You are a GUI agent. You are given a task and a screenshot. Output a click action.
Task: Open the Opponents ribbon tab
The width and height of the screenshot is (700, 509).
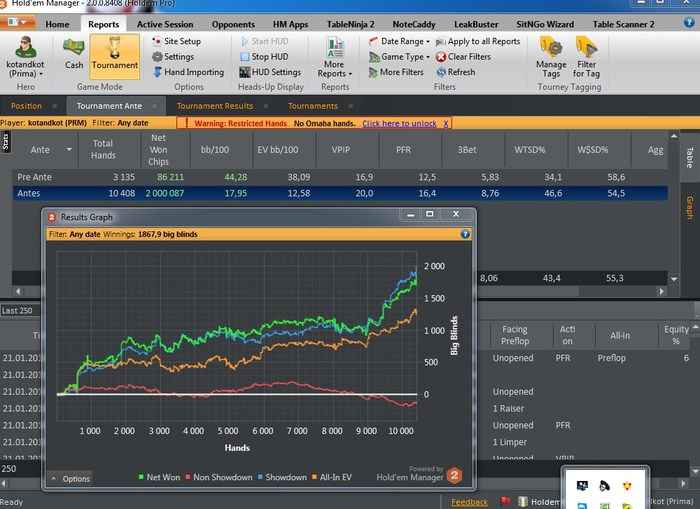233,25
